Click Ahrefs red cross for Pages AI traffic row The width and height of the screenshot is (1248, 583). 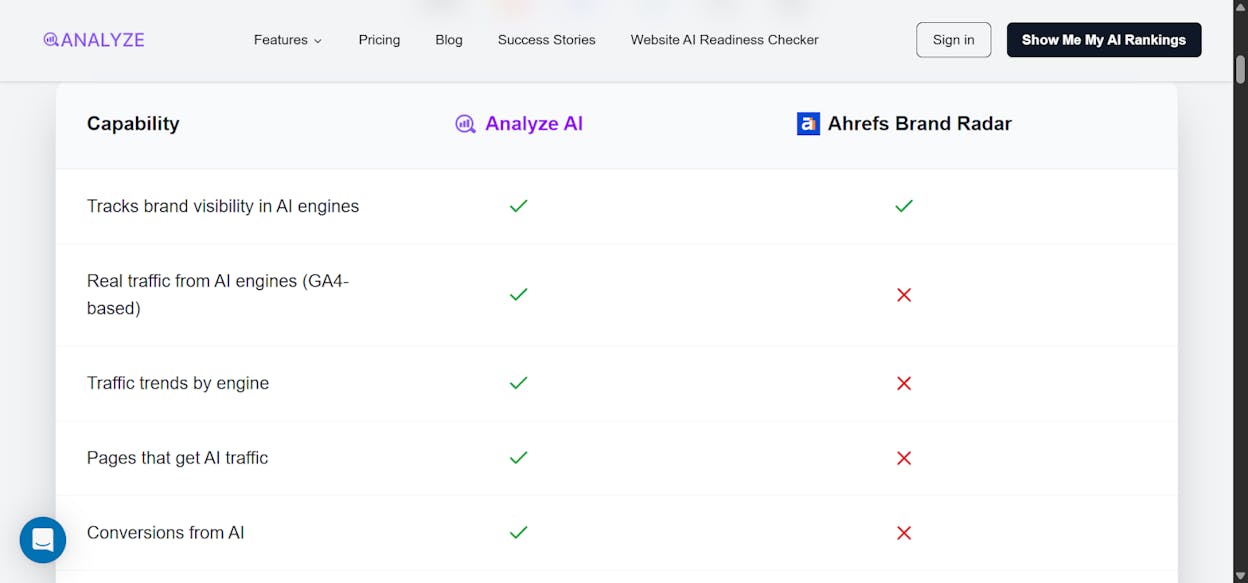904,458
